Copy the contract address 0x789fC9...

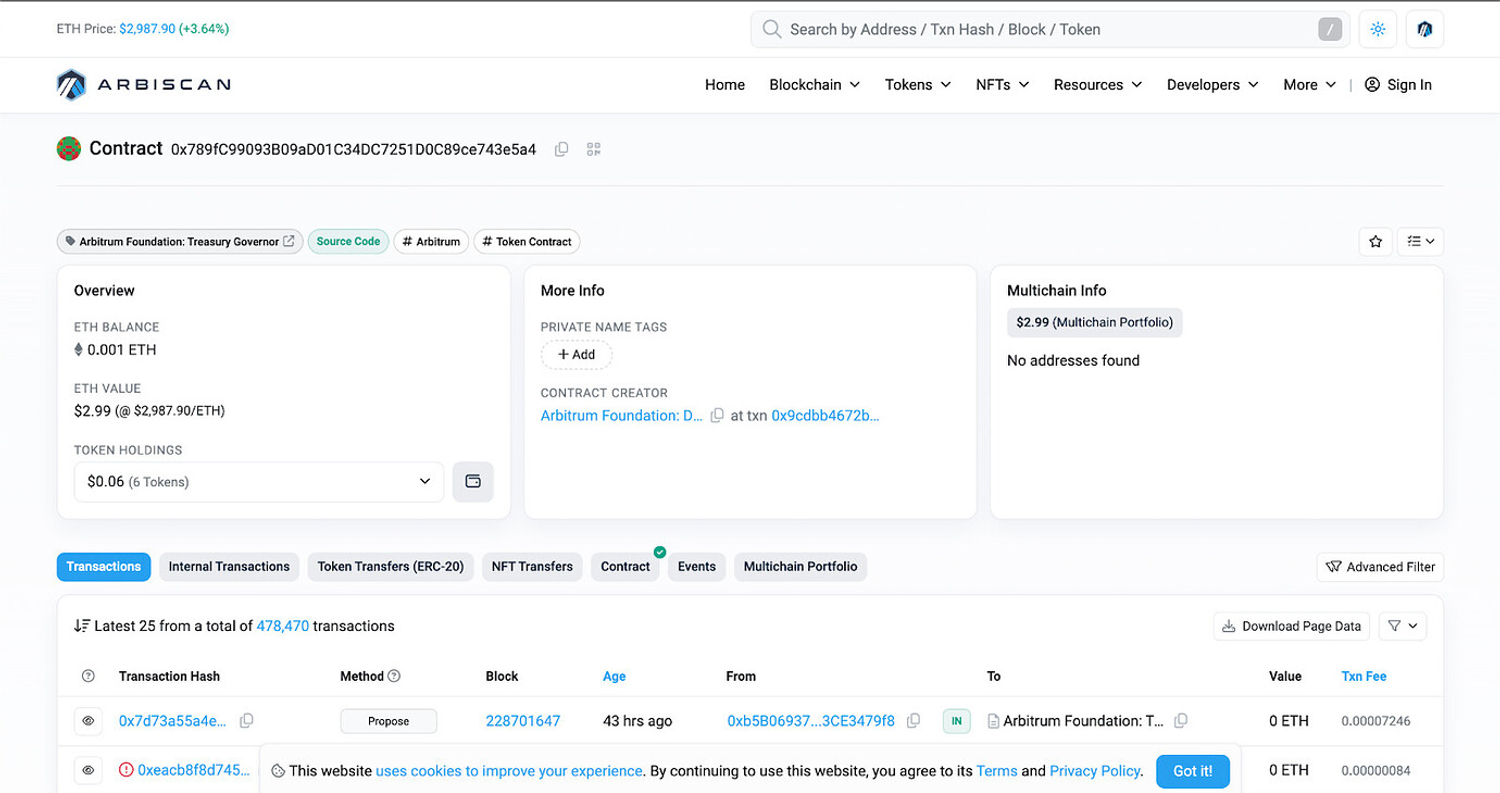pyautogui.click(x=561, y=149)
